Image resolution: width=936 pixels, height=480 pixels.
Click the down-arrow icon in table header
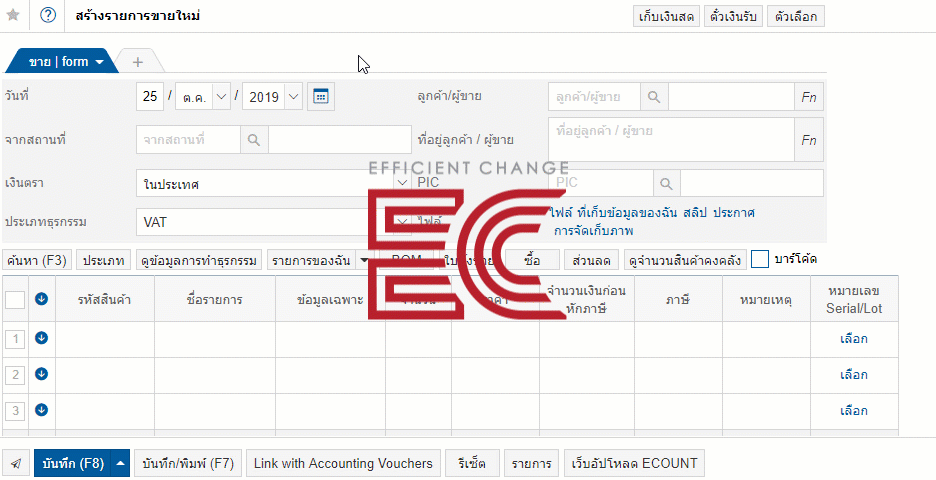point(41,299)
